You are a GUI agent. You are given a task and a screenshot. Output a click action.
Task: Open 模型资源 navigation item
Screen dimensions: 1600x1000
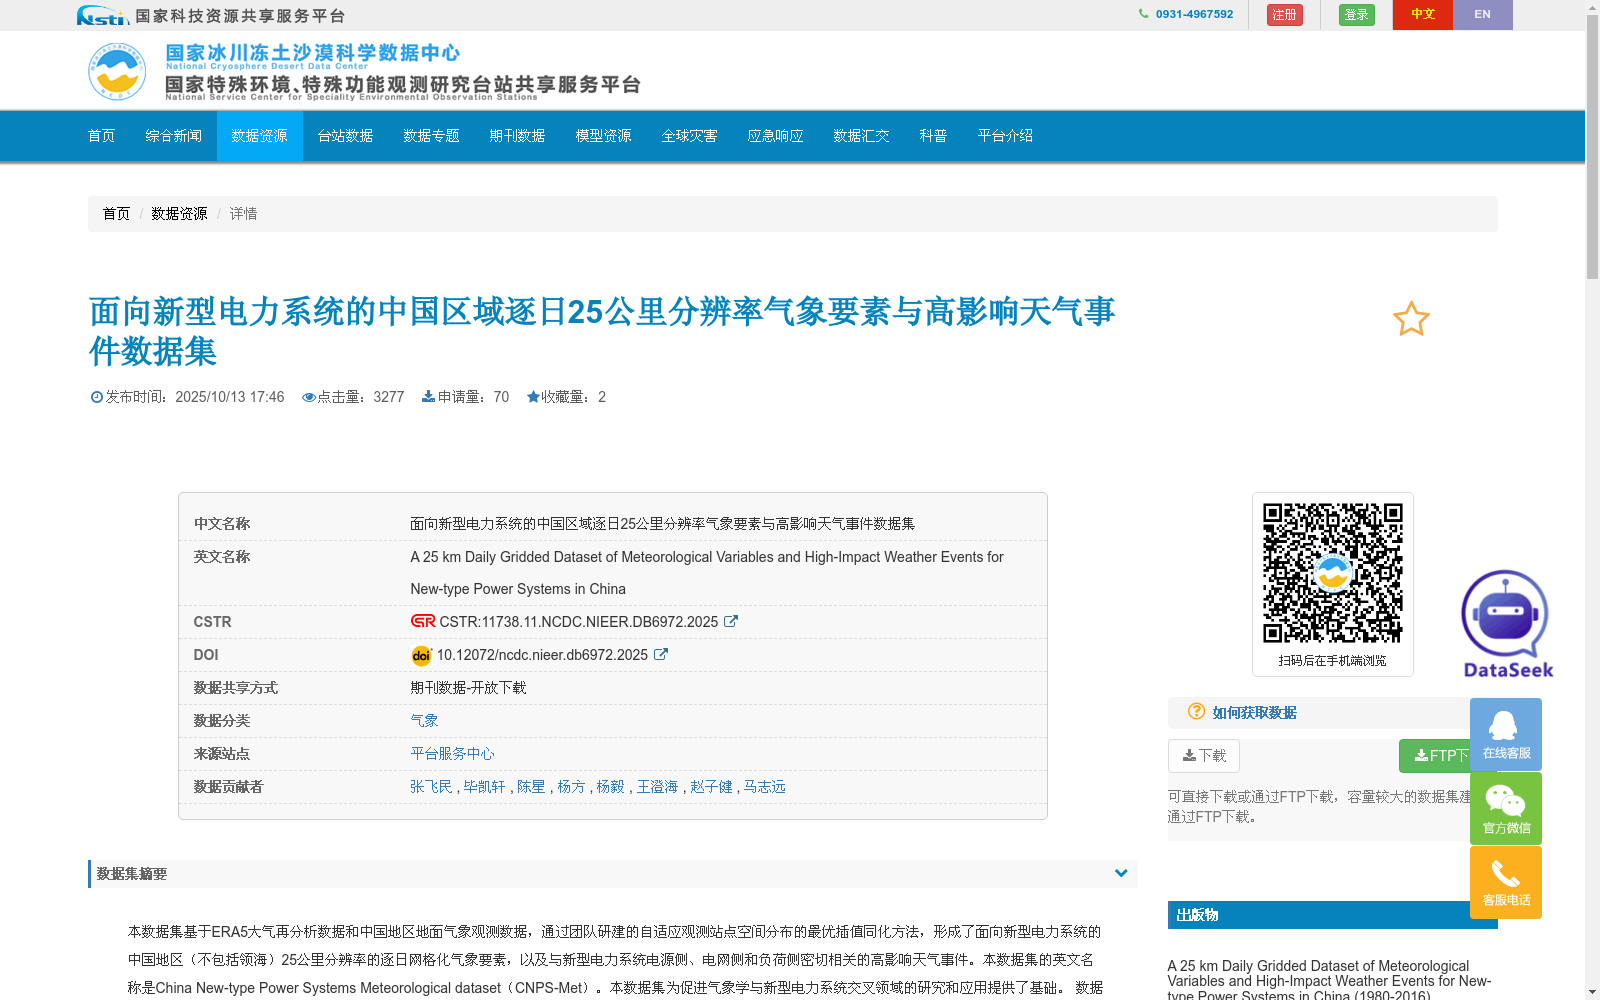click(x=603, y=136)
